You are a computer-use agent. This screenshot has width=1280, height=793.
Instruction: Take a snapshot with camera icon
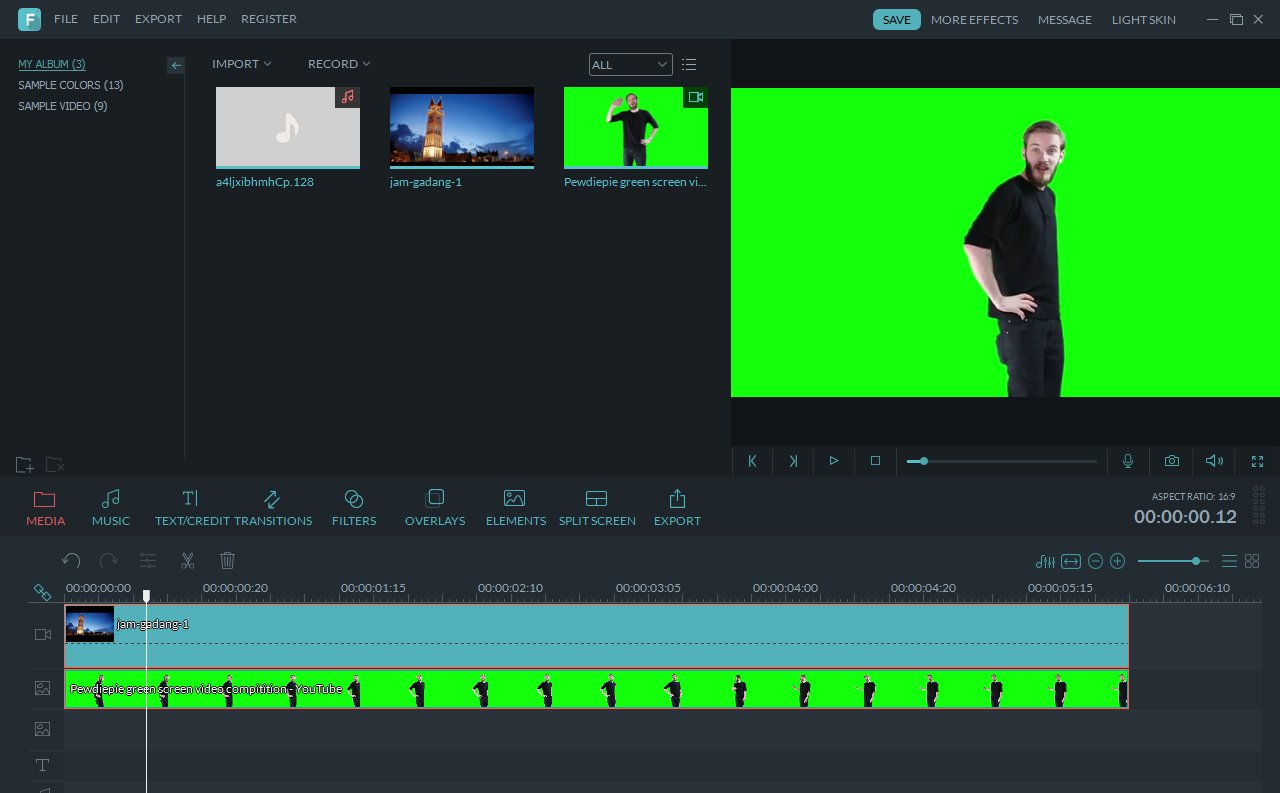1171,461
